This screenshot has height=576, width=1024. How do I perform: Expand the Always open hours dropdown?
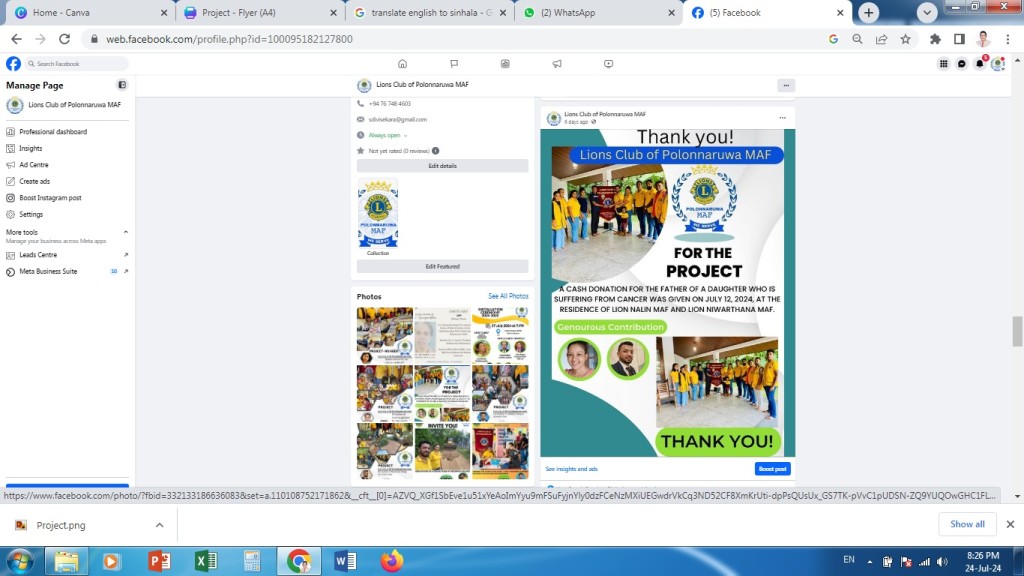(406, 135)
